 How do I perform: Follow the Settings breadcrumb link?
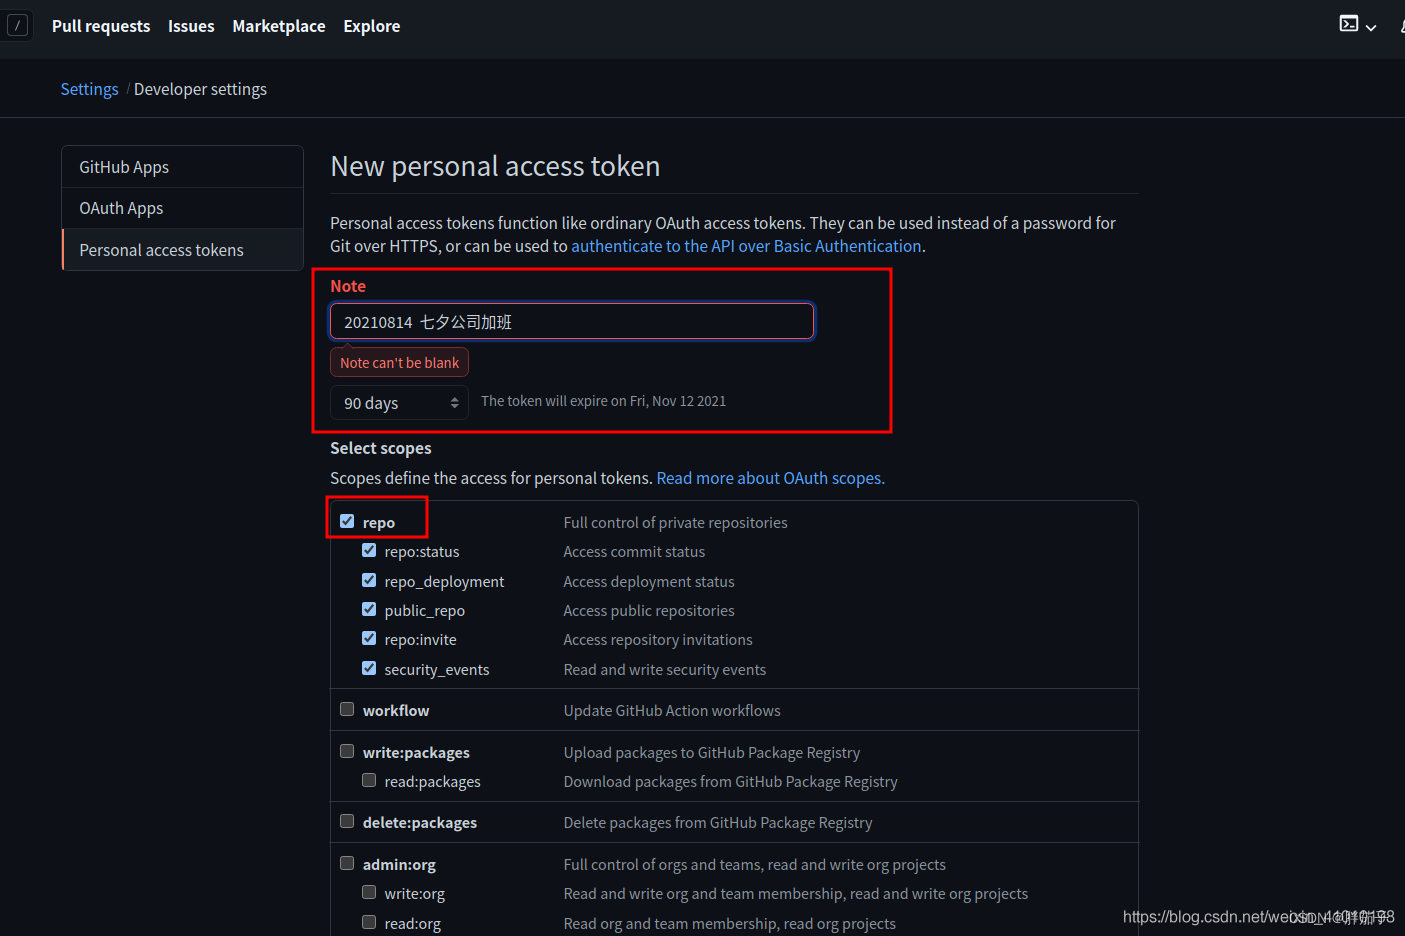[x=89, y=89]
